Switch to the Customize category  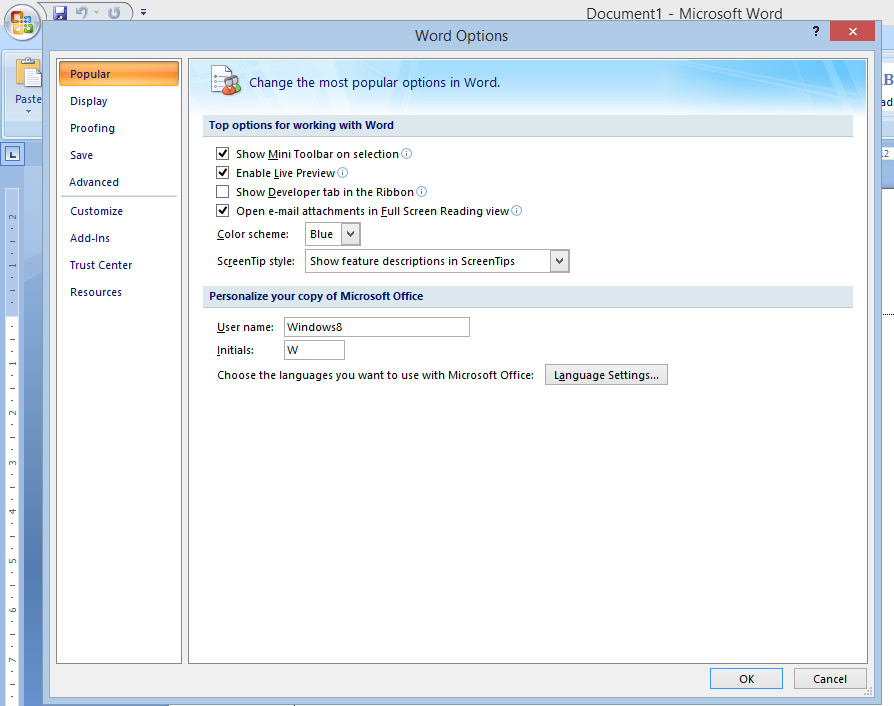(x=96, y=211)
